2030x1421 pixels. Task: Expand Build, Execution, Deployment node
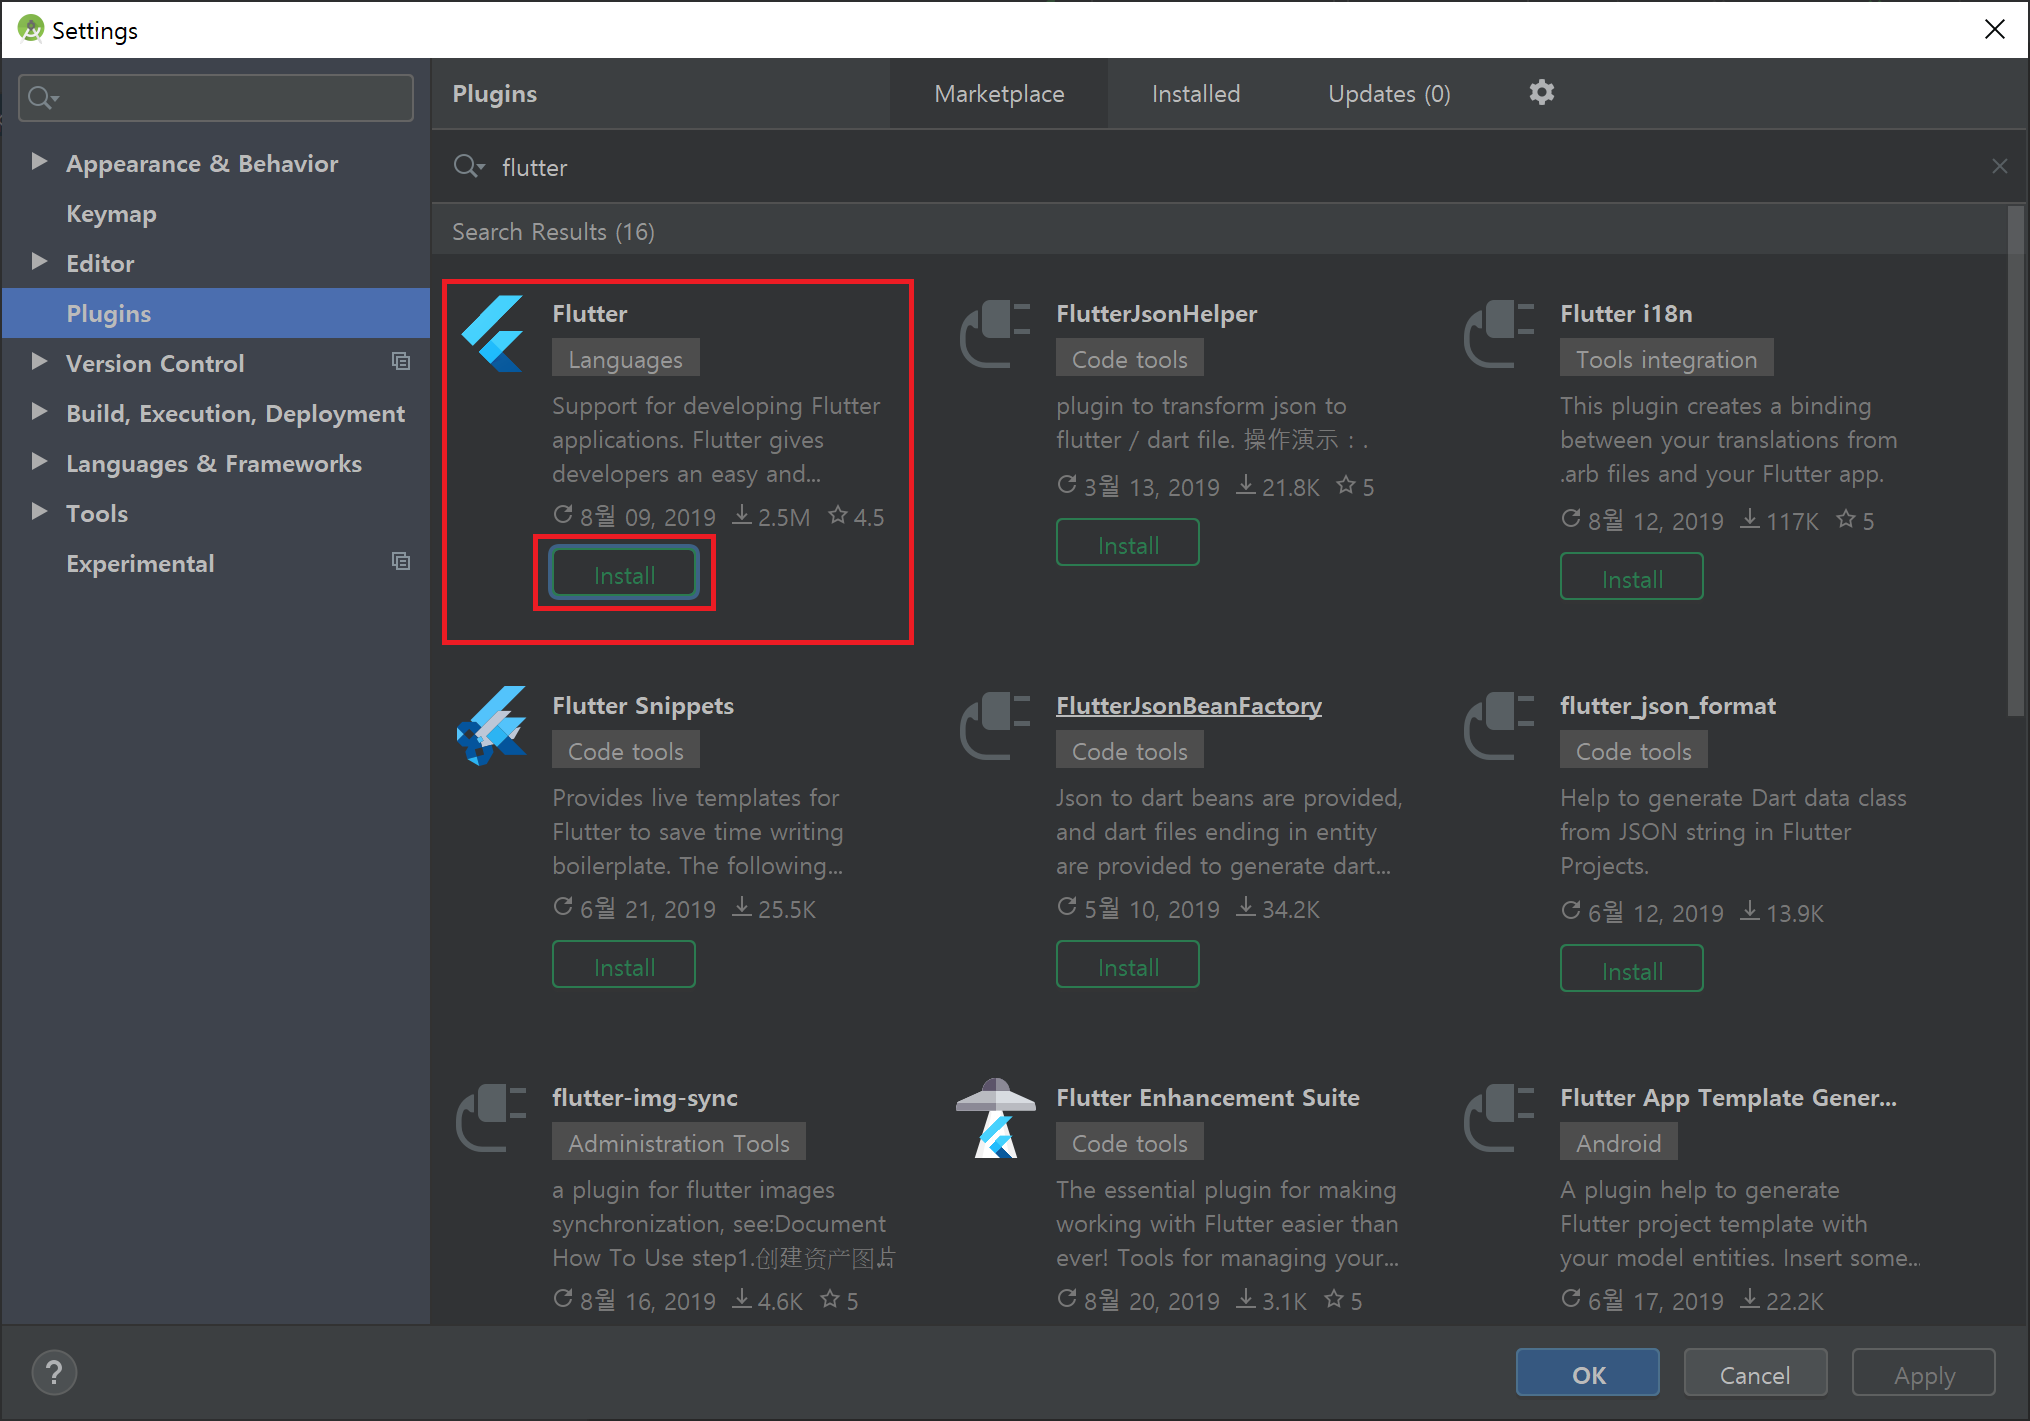[x=39, y=412]
